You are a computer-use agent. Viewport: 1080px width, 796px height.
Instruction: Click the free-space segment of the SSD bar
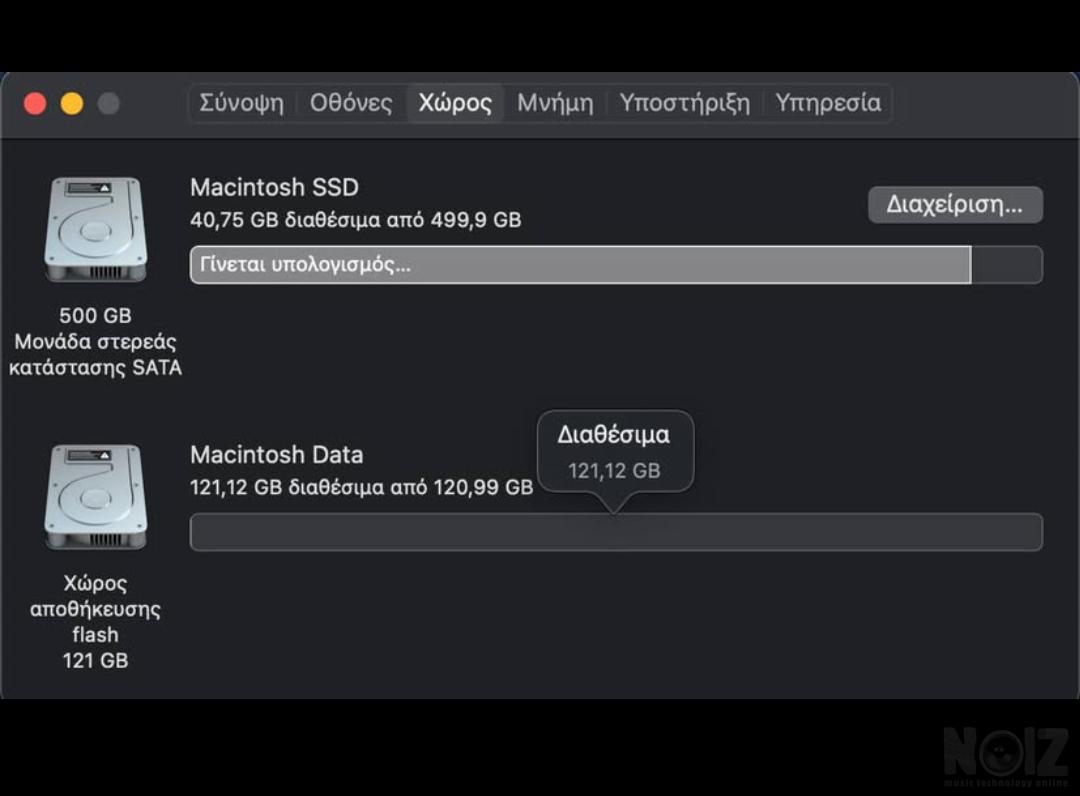point(1006,265)
